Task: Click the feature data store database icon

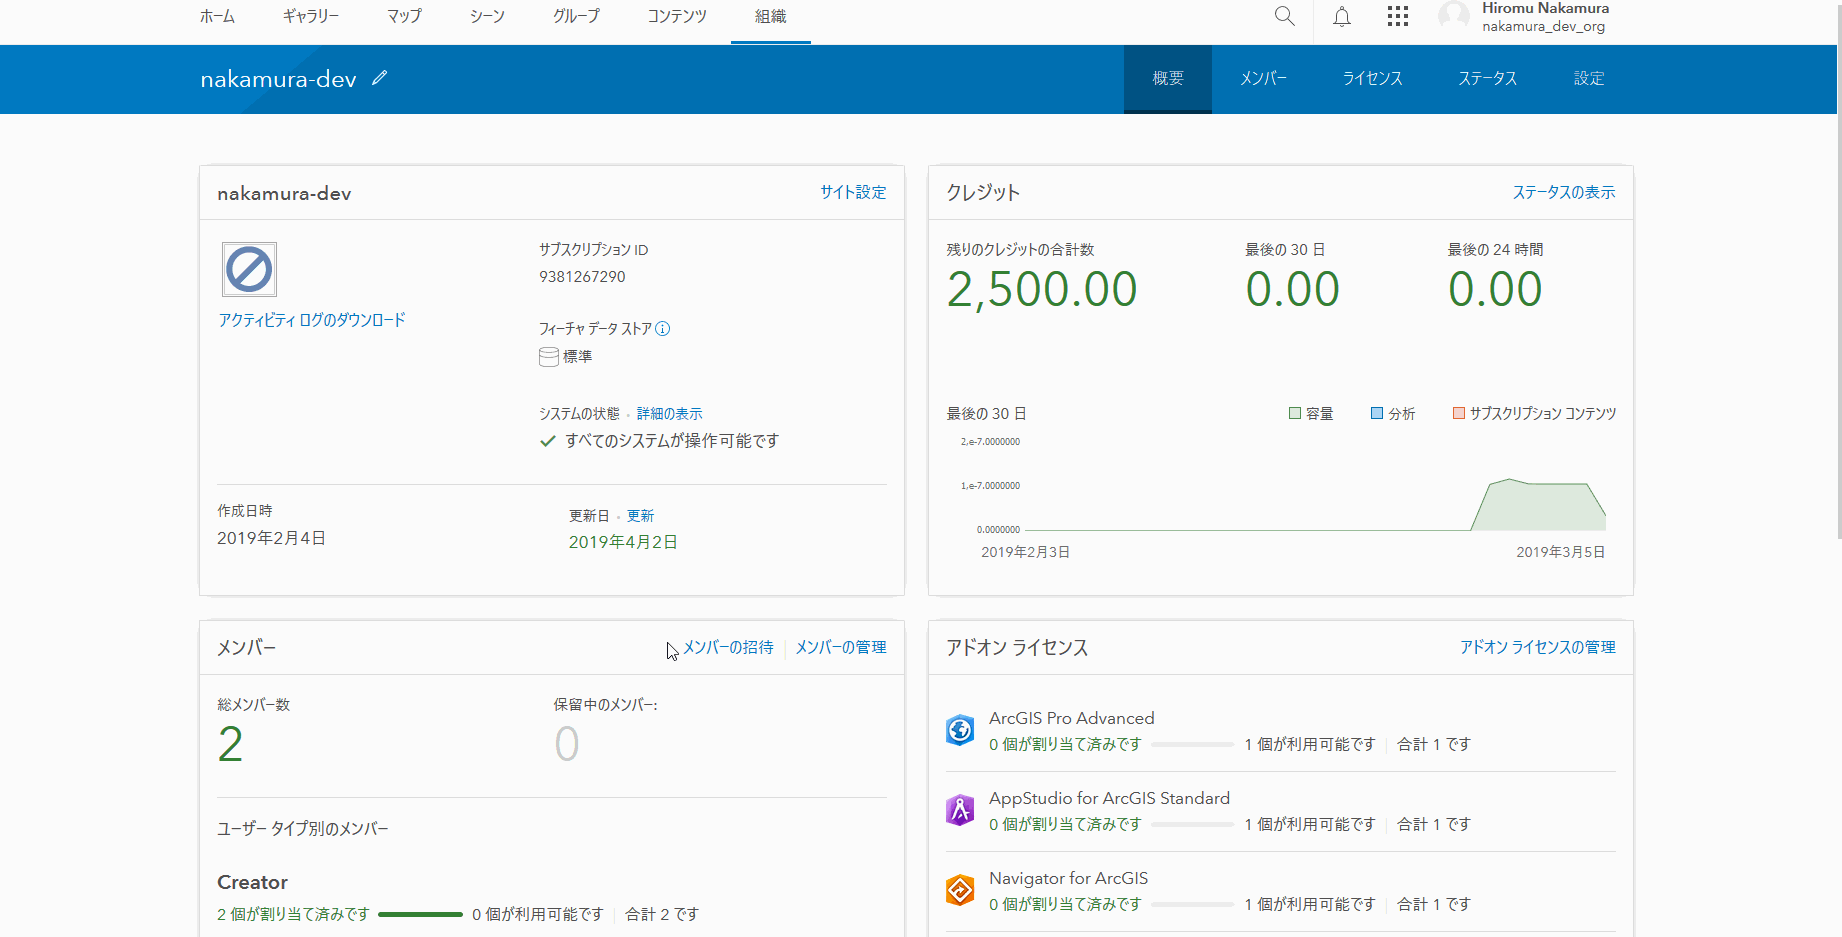Action: point(549,357)
